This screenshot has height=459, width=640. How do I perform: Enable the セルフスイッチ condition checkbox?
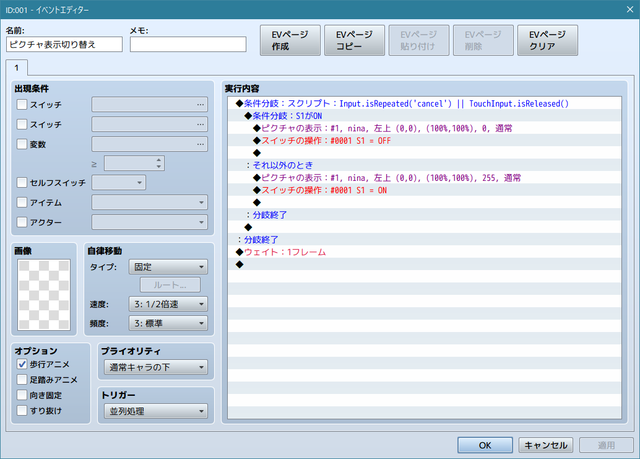[x=22, y=182]
